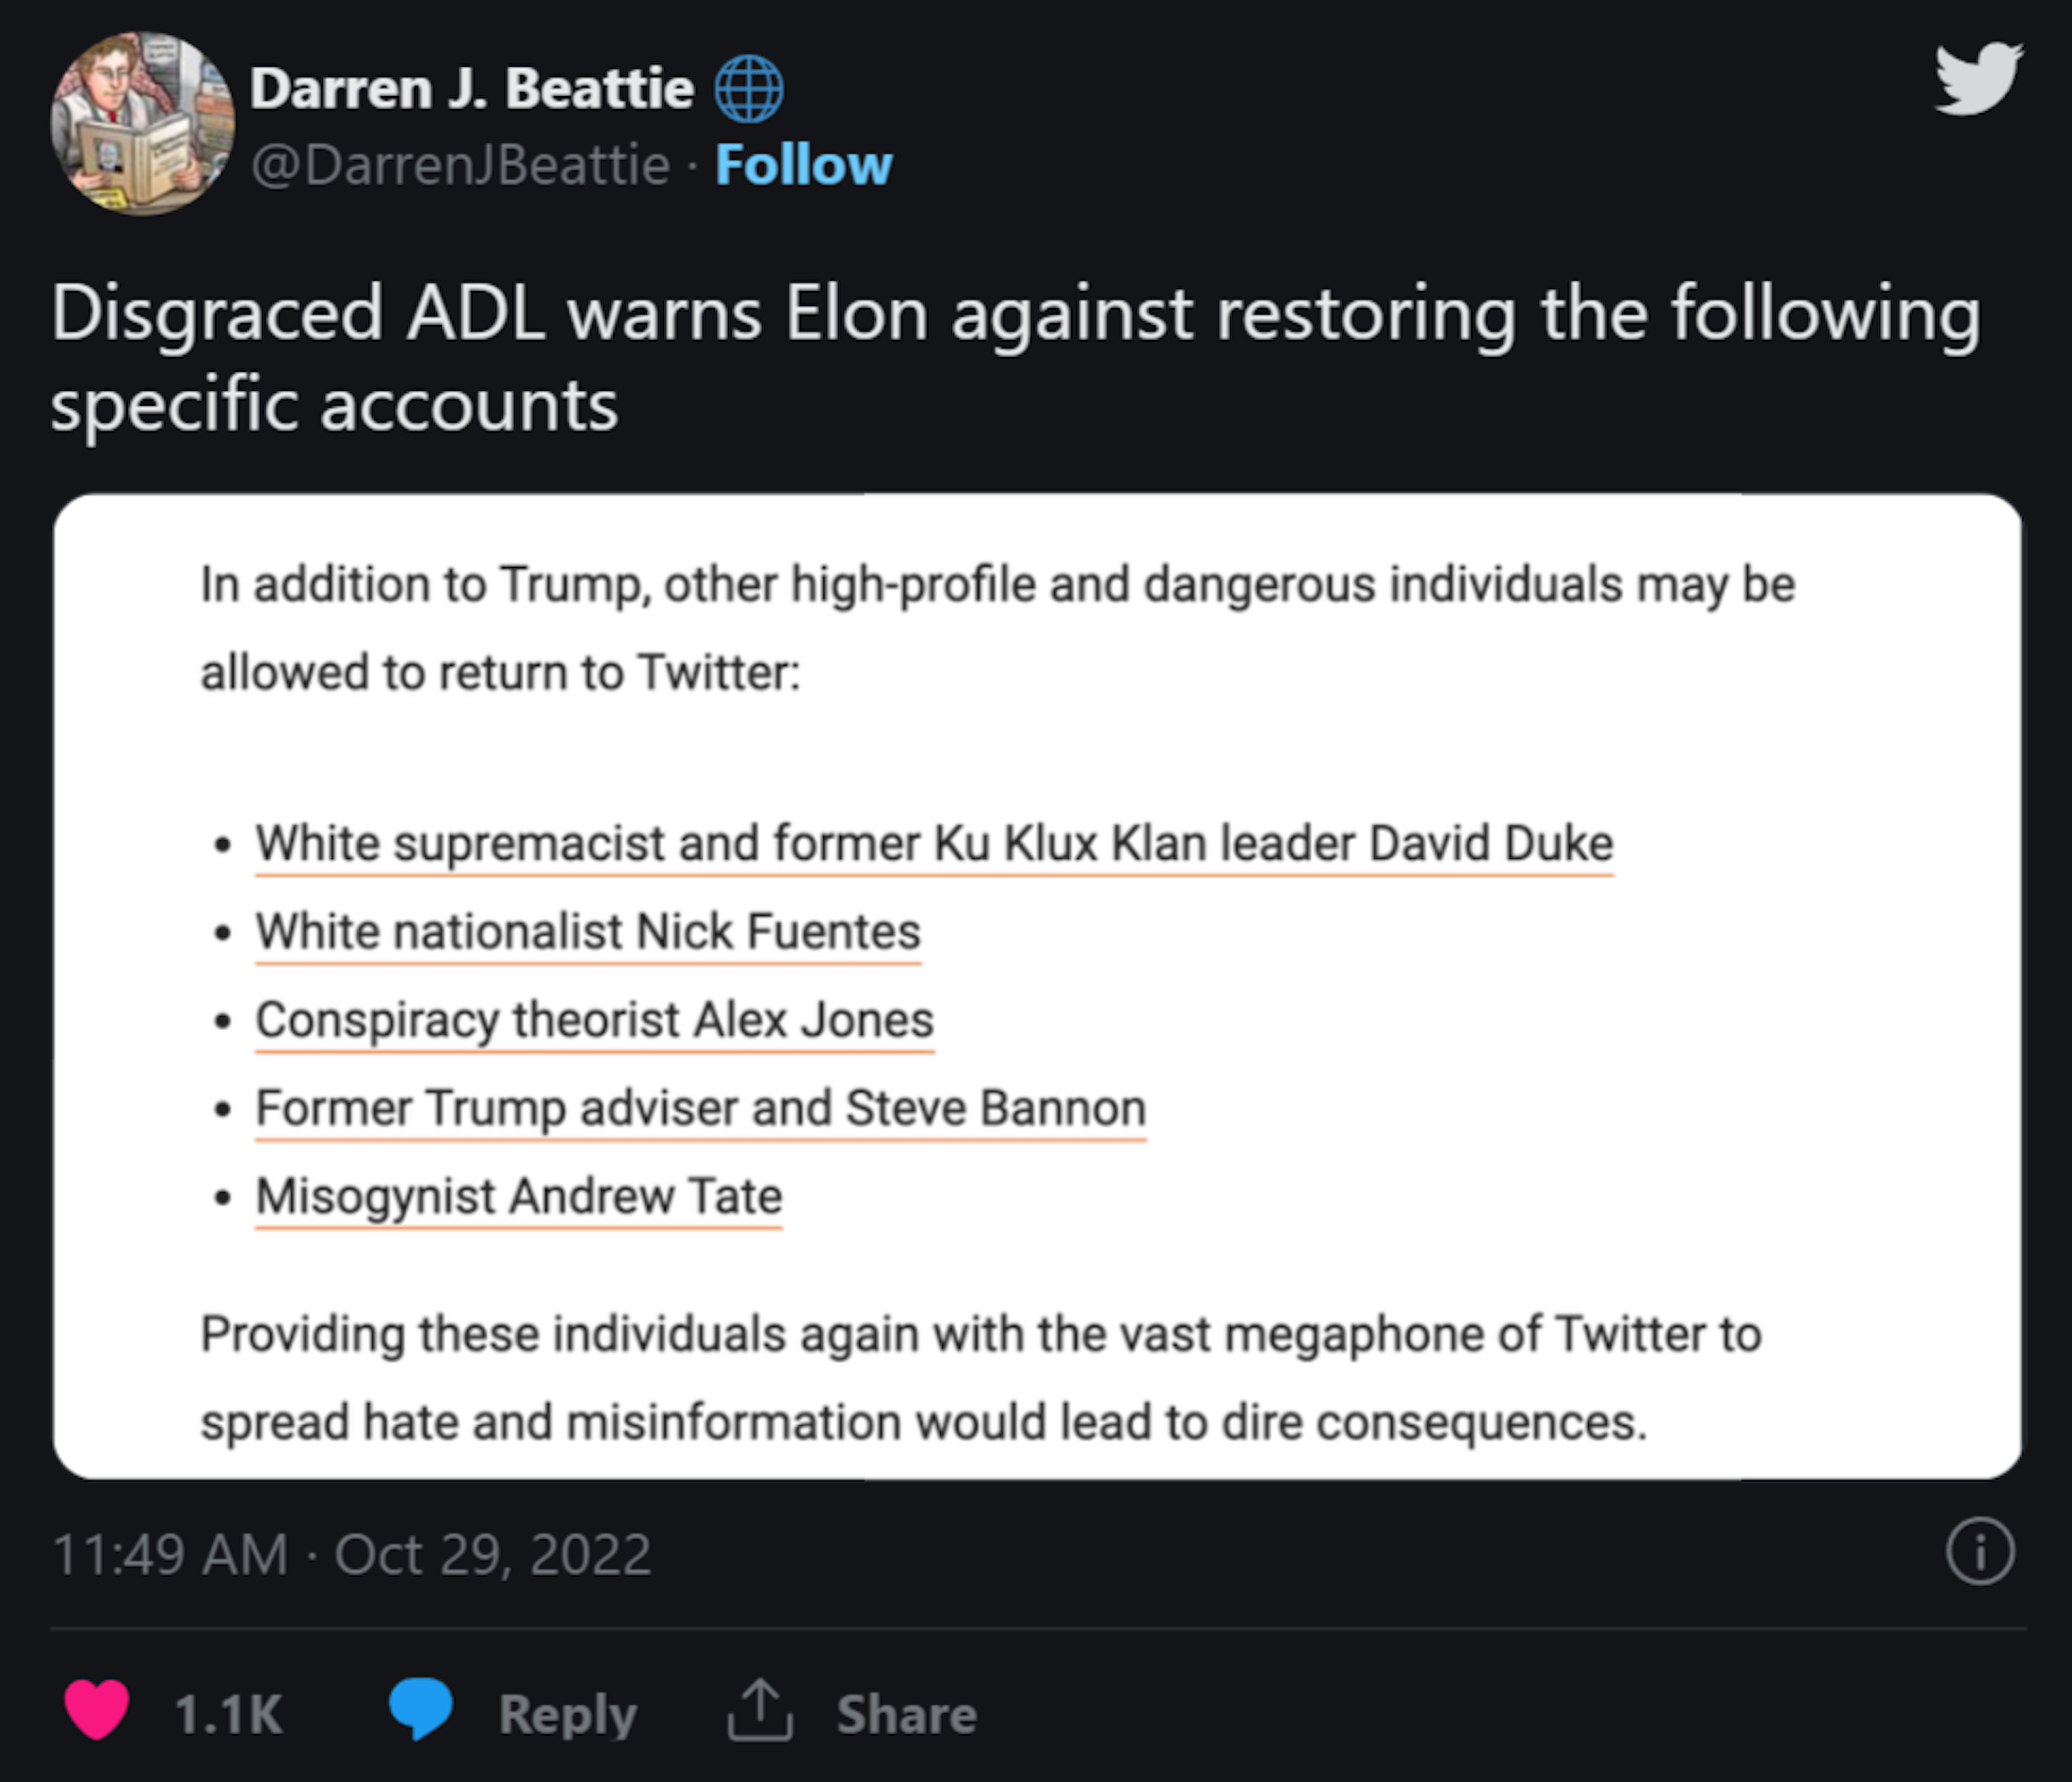Viewport: 2072px width, 1782px height.
Task: Click the @DarrenJBeattie handle
Action: pyautogui.click(x=460, y=165)
